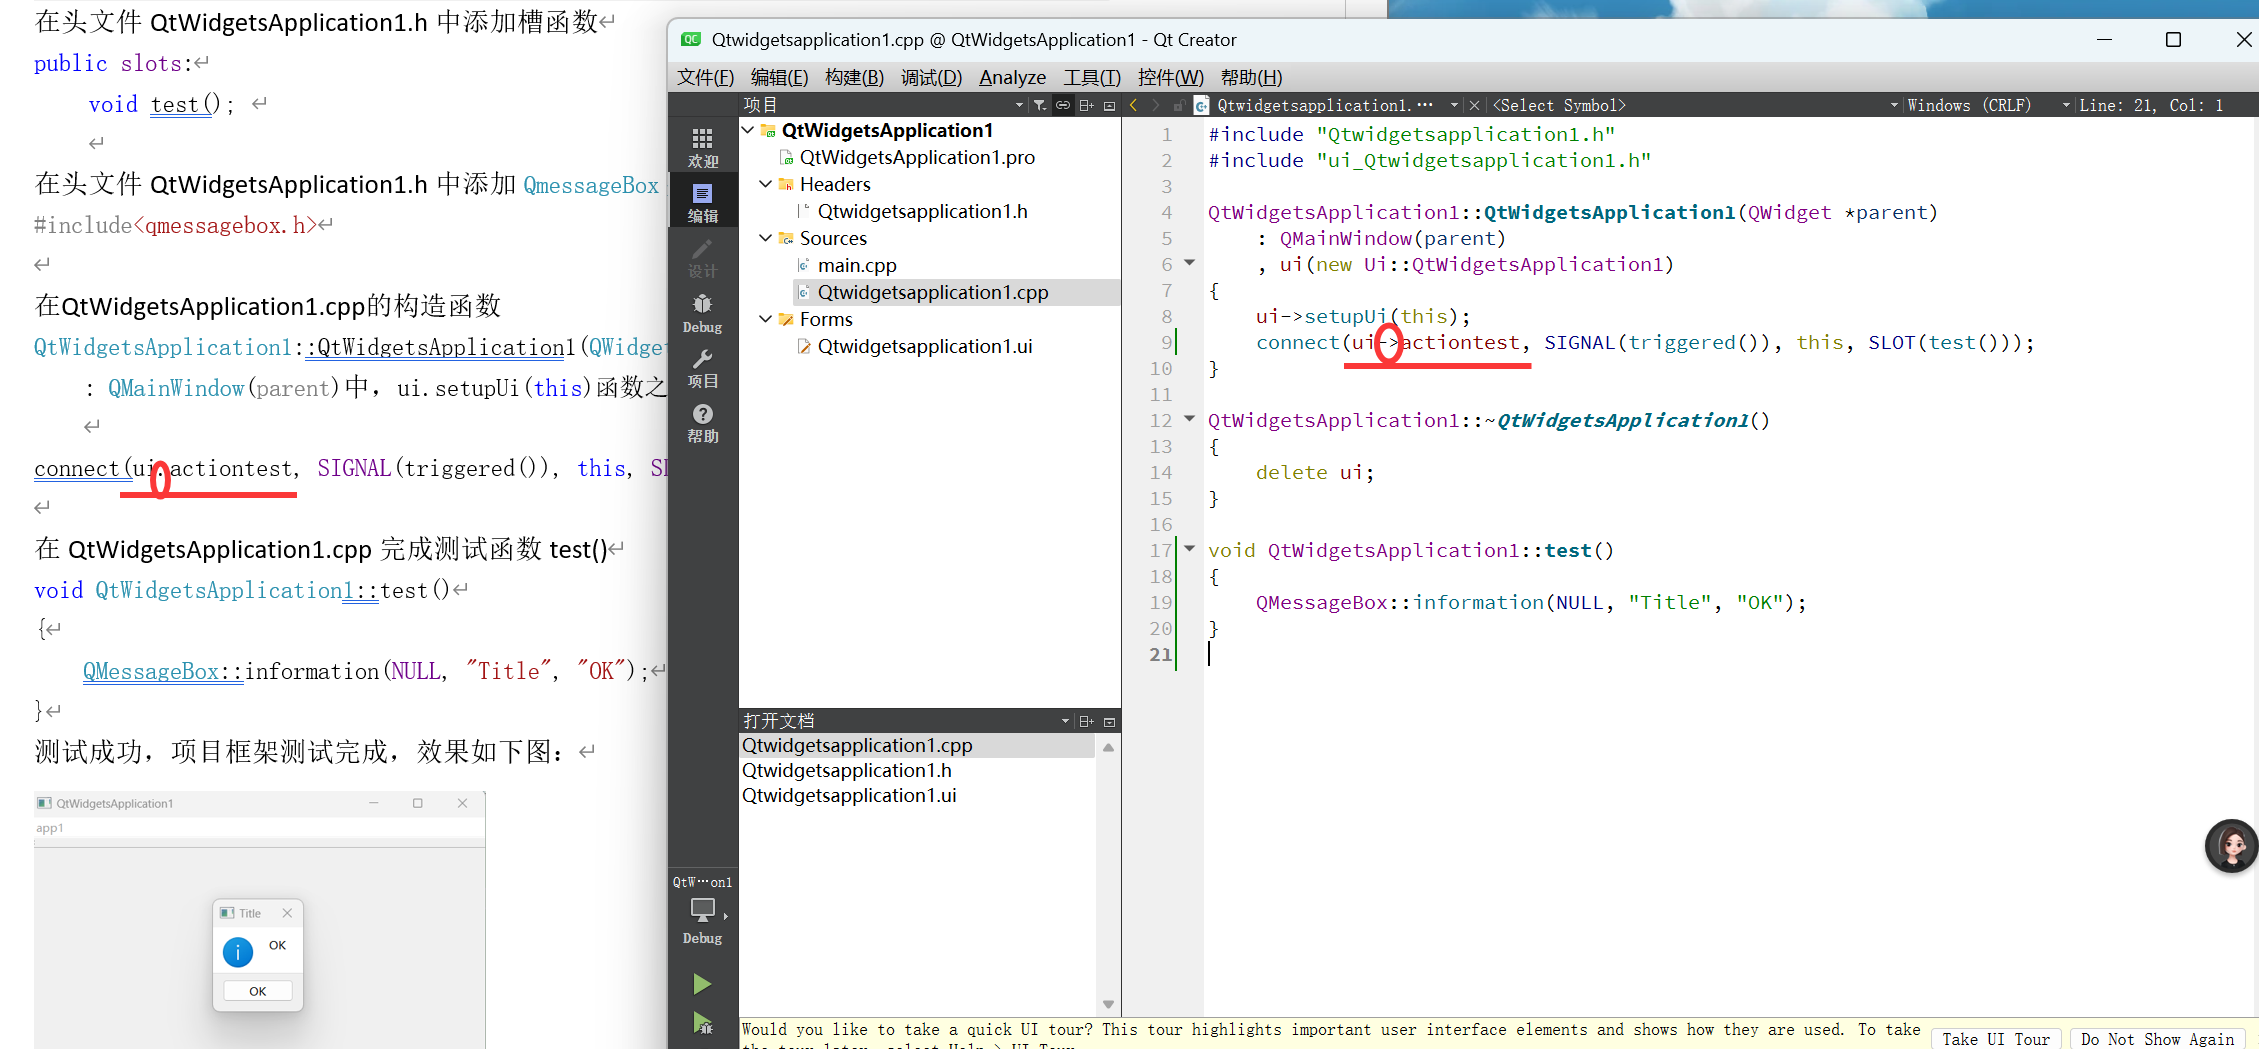Close the current editor document
Image resolution: width=2259 pixels, height=1049 pixels.
[x=1474, y=105]
